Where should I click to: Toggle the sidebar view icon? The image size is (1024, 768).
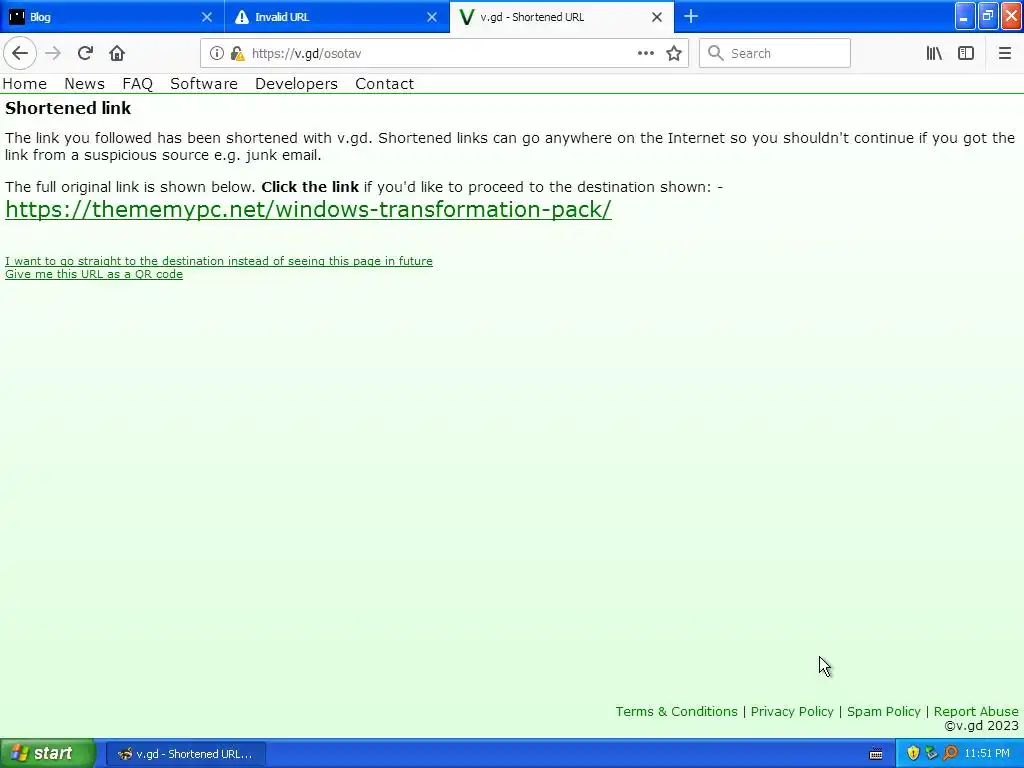966,54
